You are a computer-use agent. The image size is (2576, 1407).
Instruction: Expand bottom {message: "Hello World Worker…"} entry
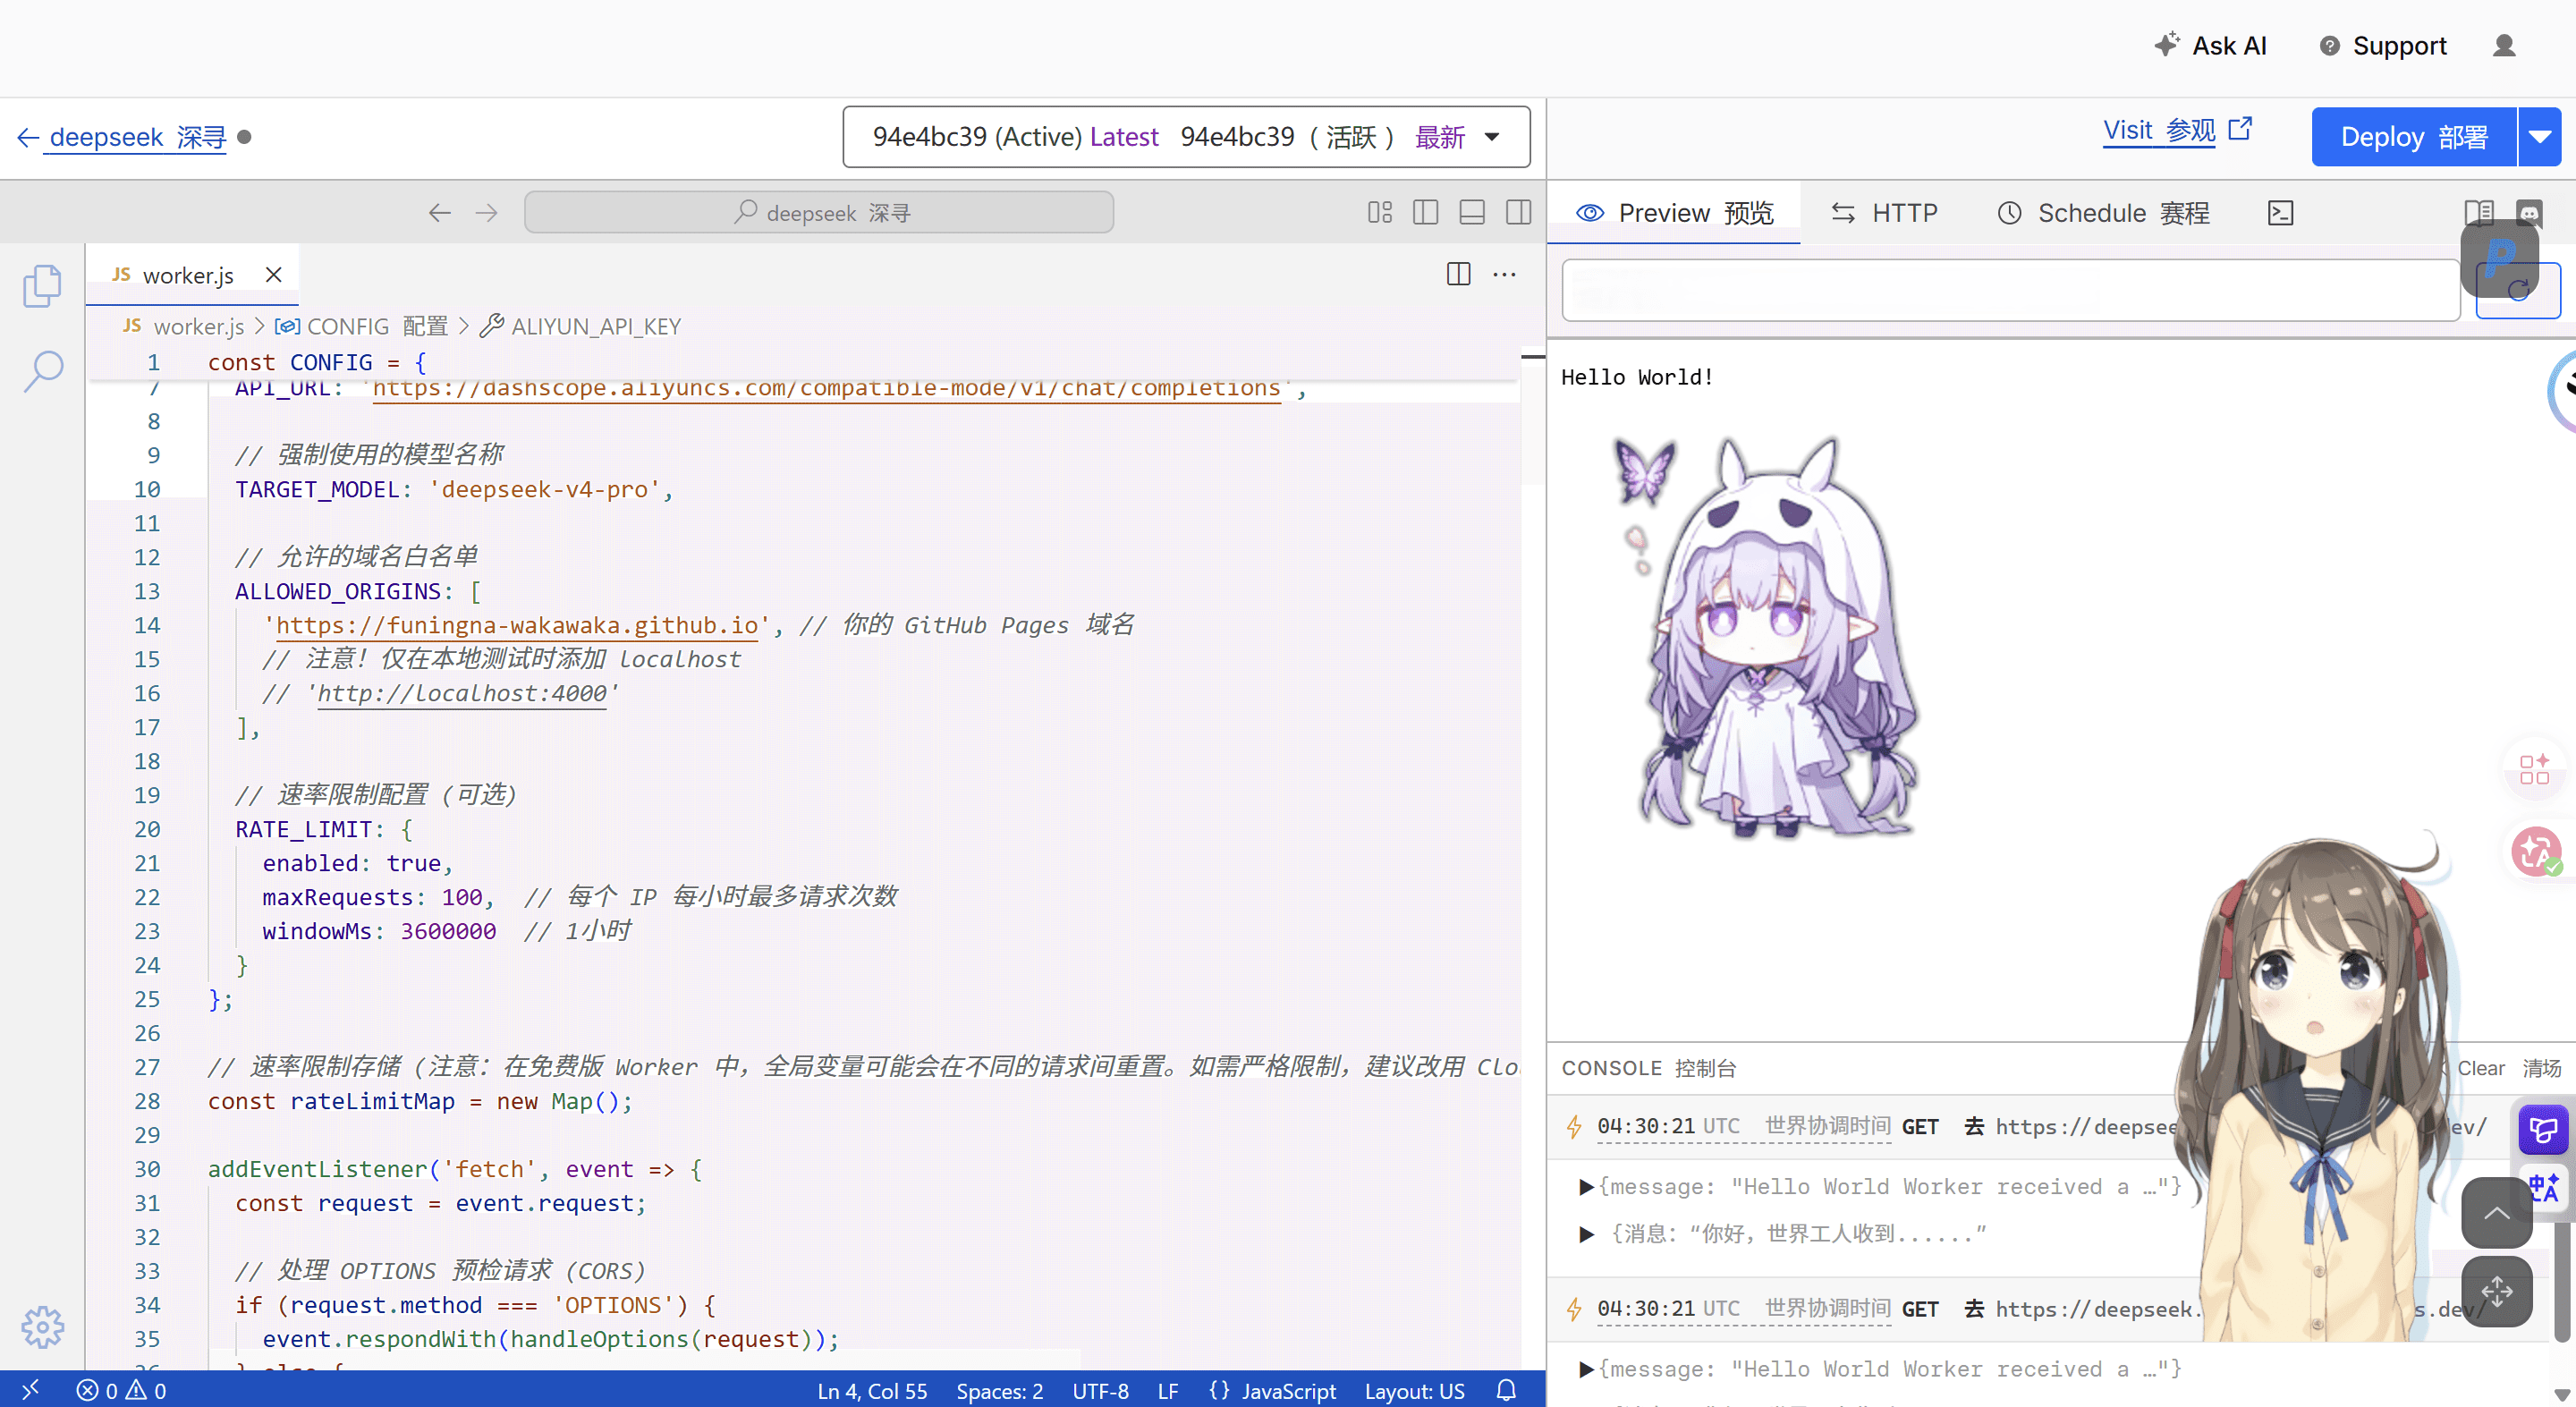click(x=1586, y=1369)
